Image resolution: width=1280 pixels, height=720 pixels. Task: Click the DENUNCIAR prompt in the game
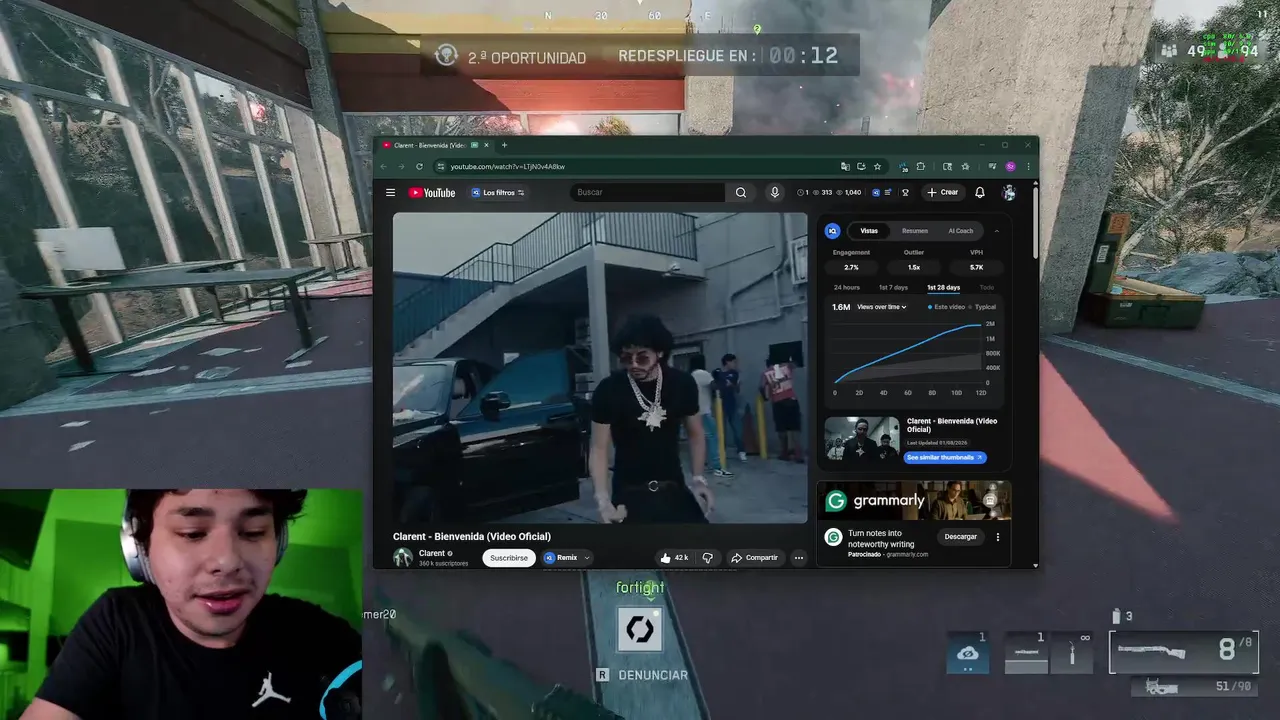(642, 675)
